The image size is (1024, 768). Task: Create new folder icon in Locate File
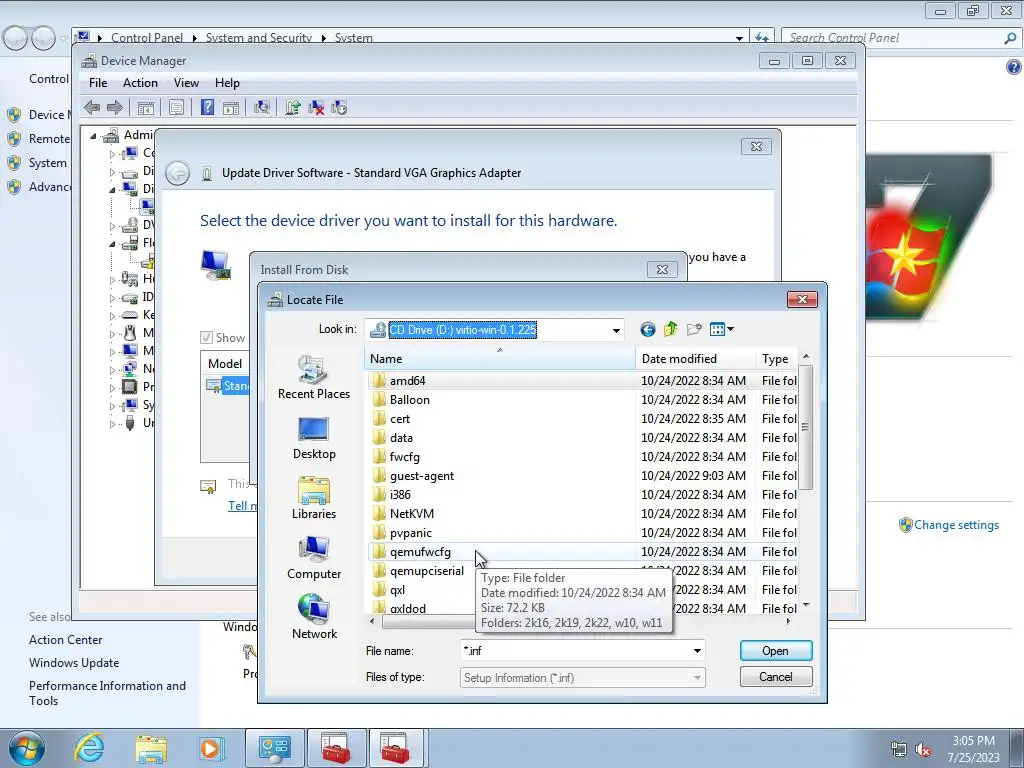[x=694, y=329]
